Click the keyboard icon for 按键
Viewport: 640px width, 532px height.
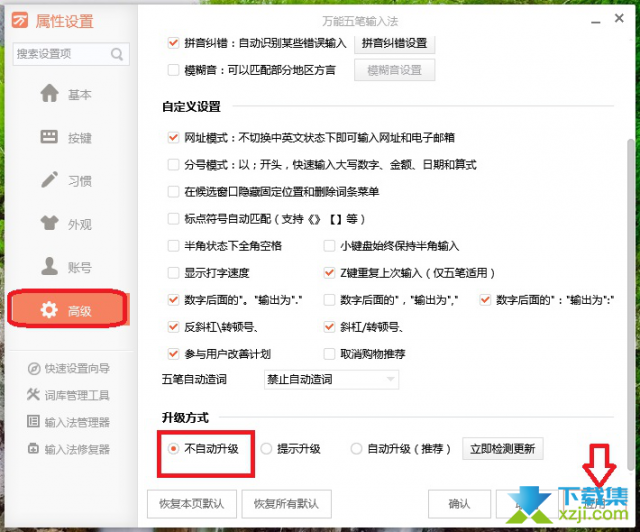[49, 137]
